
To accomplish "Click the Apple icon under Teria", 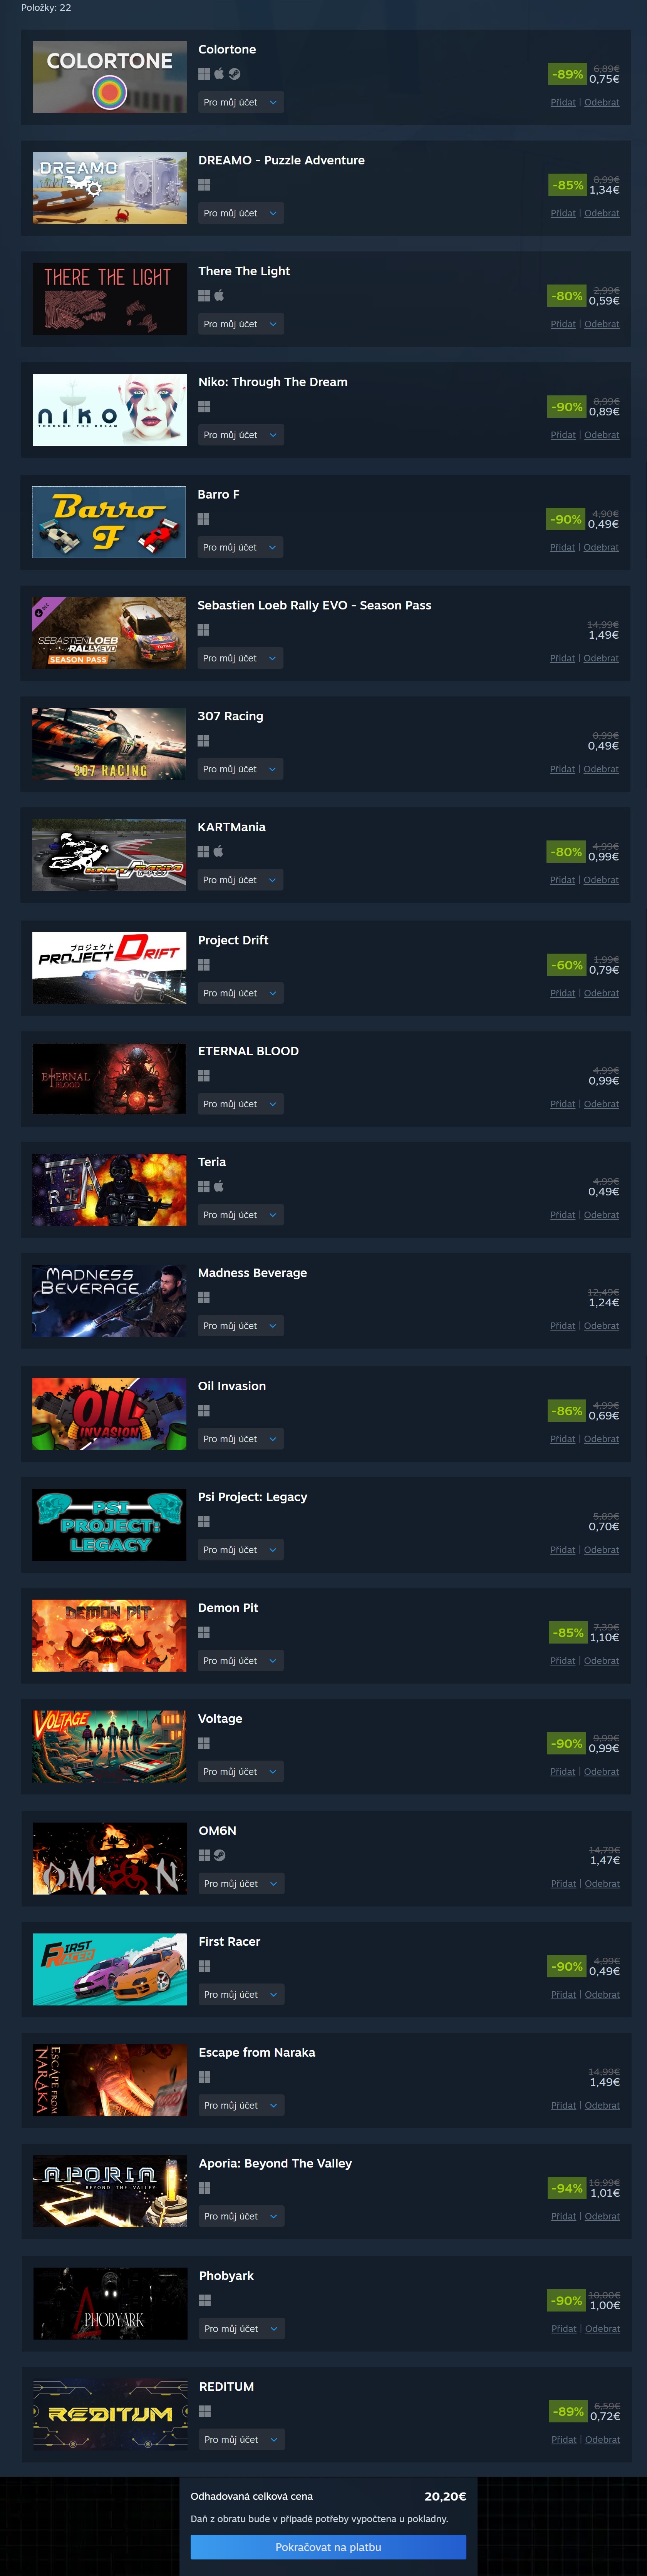I will 219,1187.
